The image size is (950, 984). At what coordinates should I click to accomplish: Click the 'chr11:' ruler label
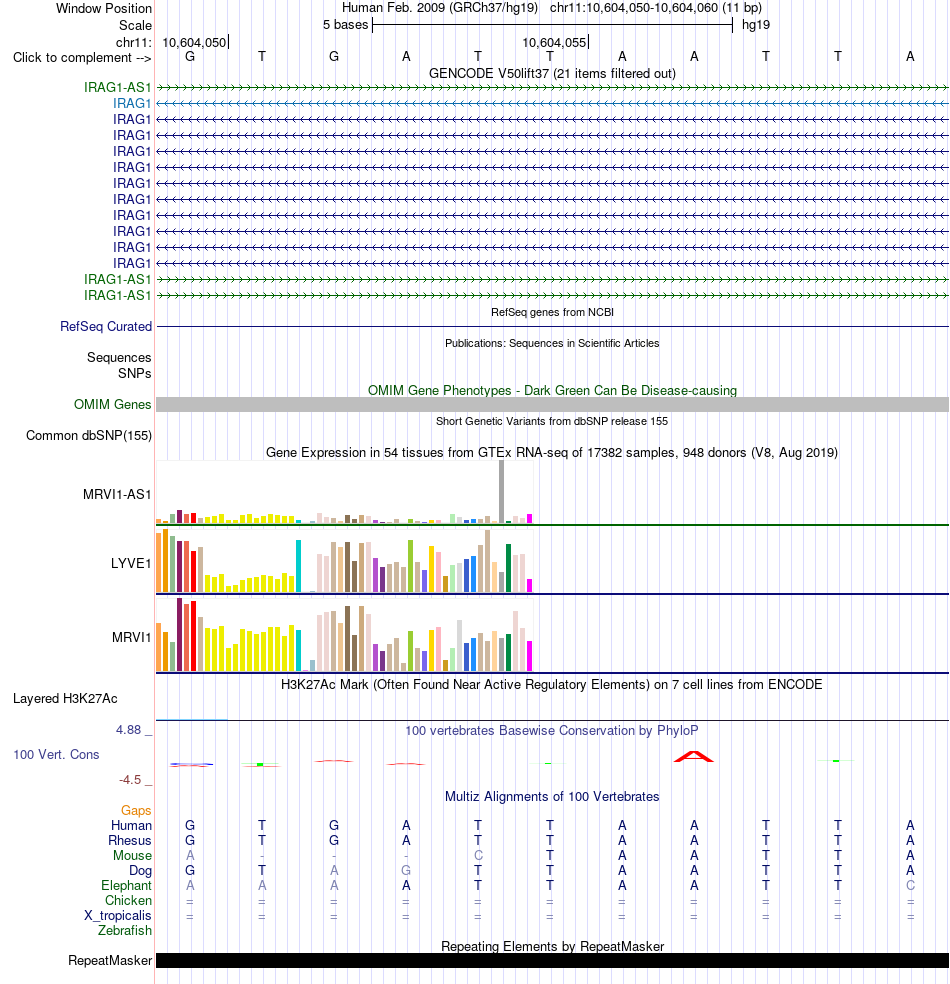click(x=134, y=42)
